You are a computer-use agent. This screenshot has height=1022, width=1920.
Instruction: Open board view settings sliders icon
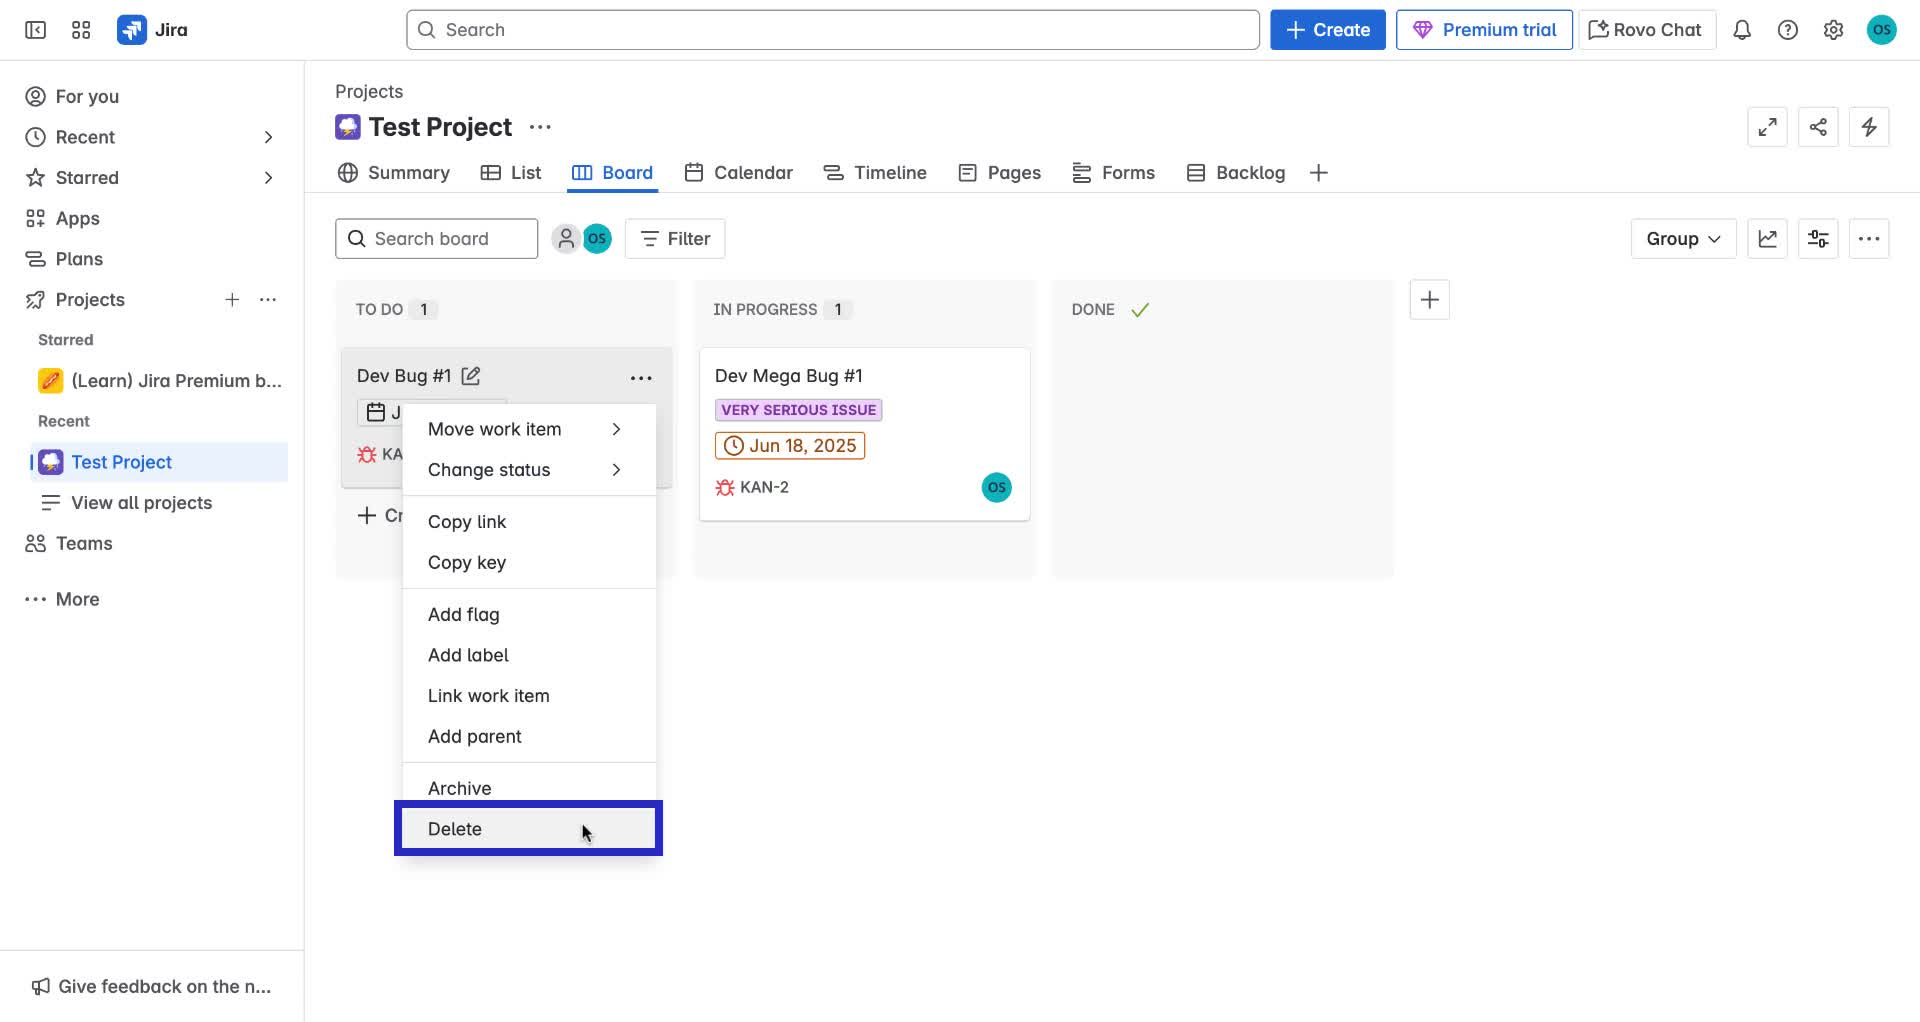coord(1818,238)
